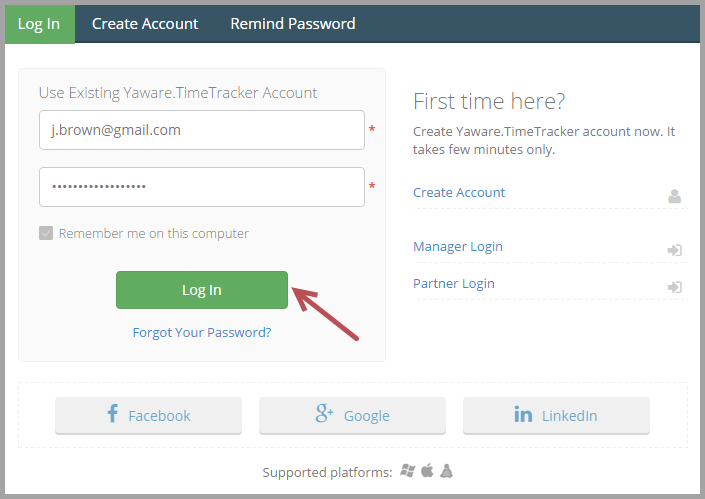Click into the masked password field
The width and height of the screenshot is (705, 499).
click(x=202, y=187)
